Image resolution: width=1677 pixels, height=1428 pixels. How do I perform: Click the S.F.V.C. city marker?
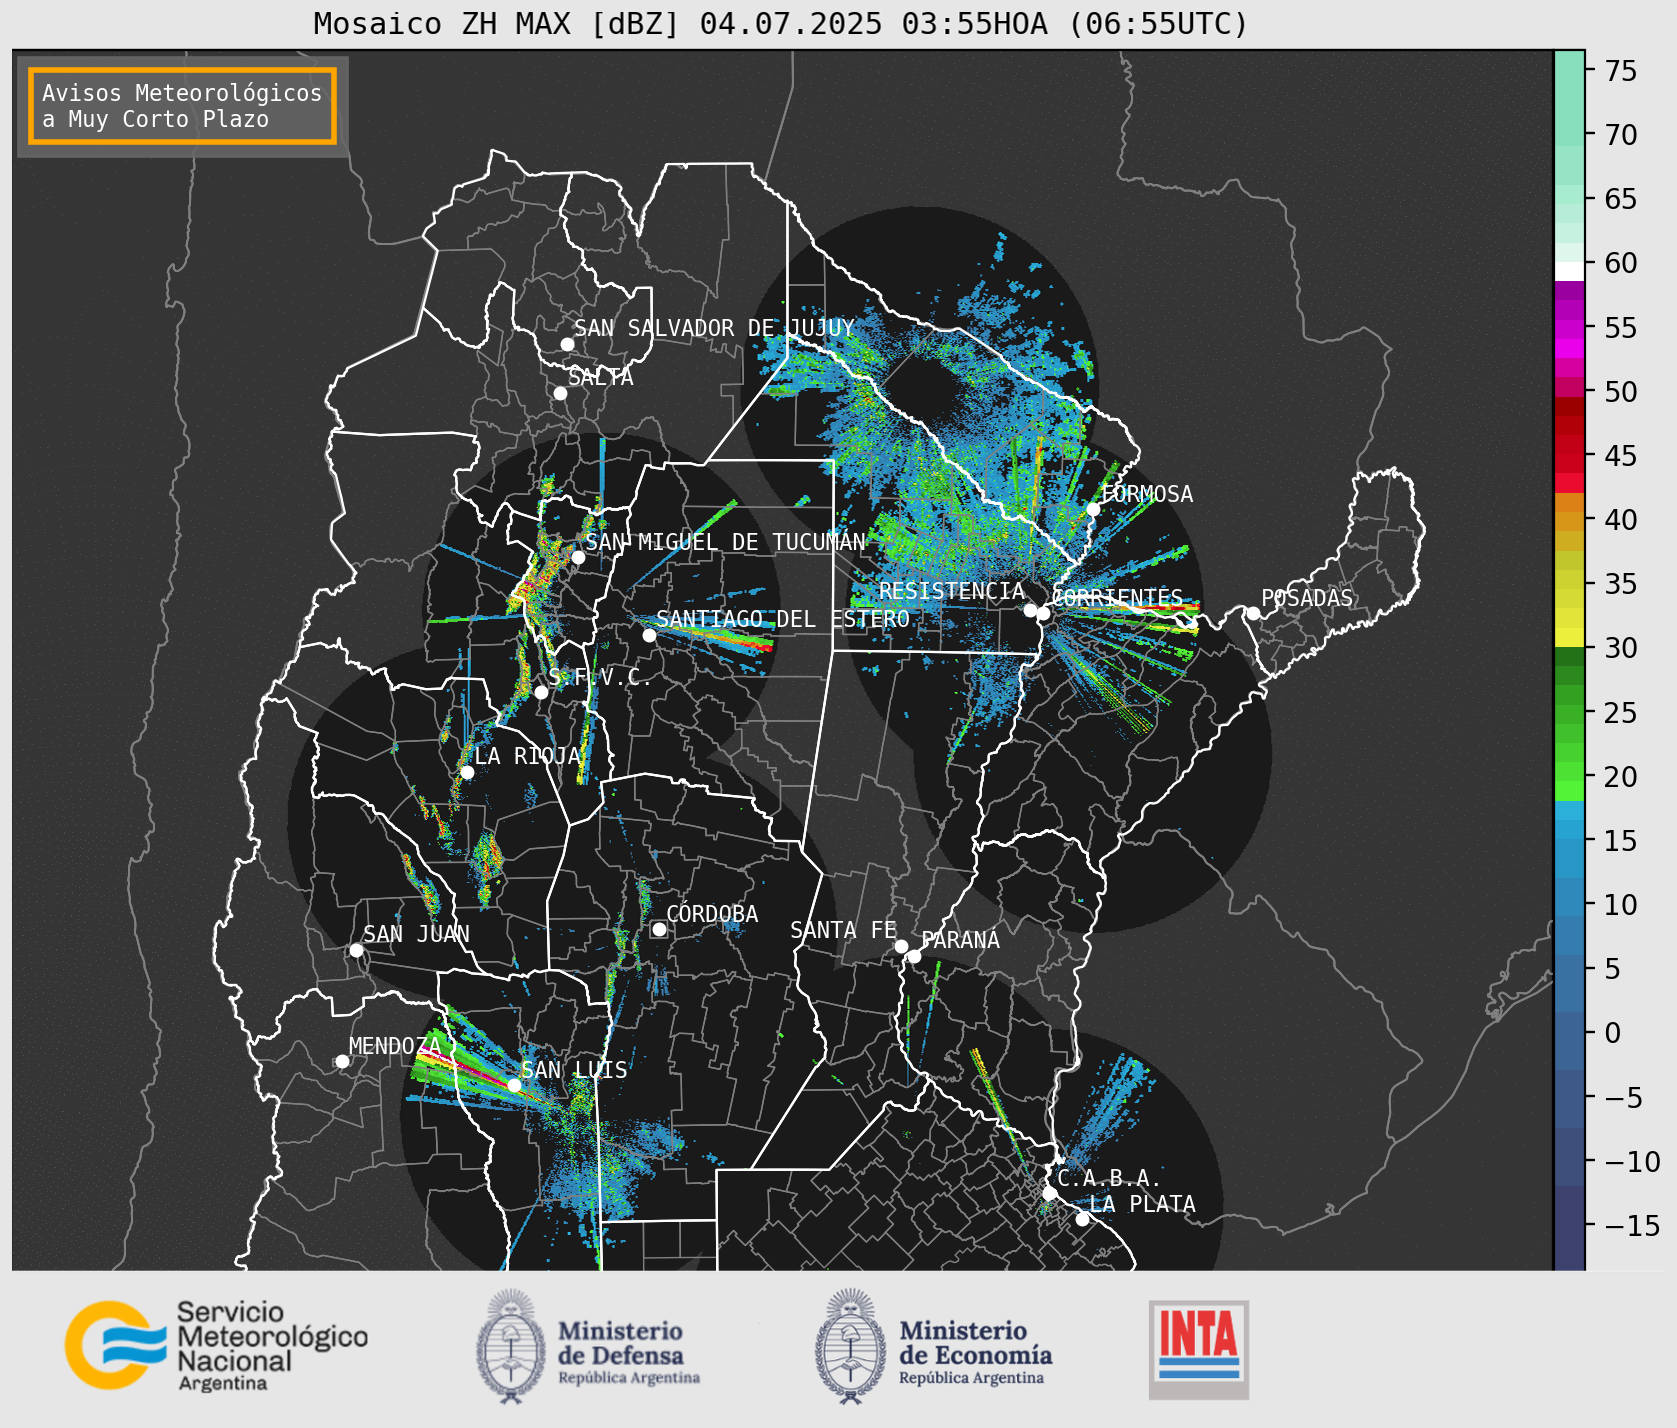point(541,692)
